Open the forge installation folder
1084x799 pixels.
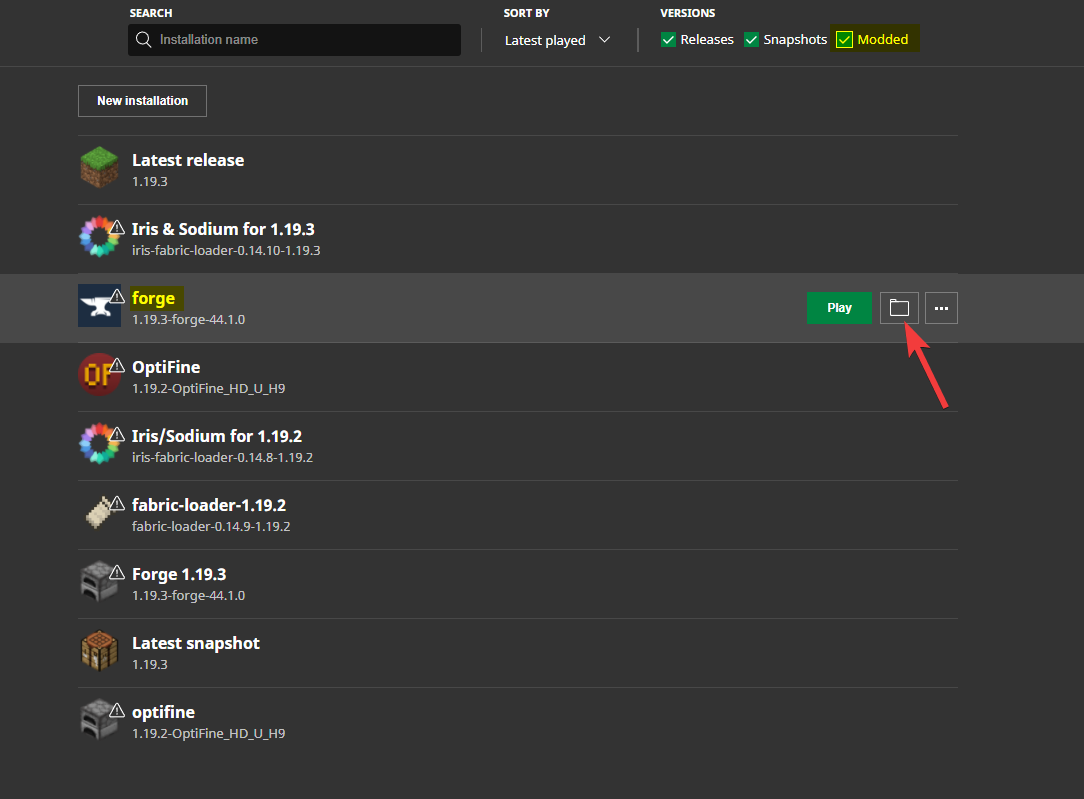(x=898, y=307)
